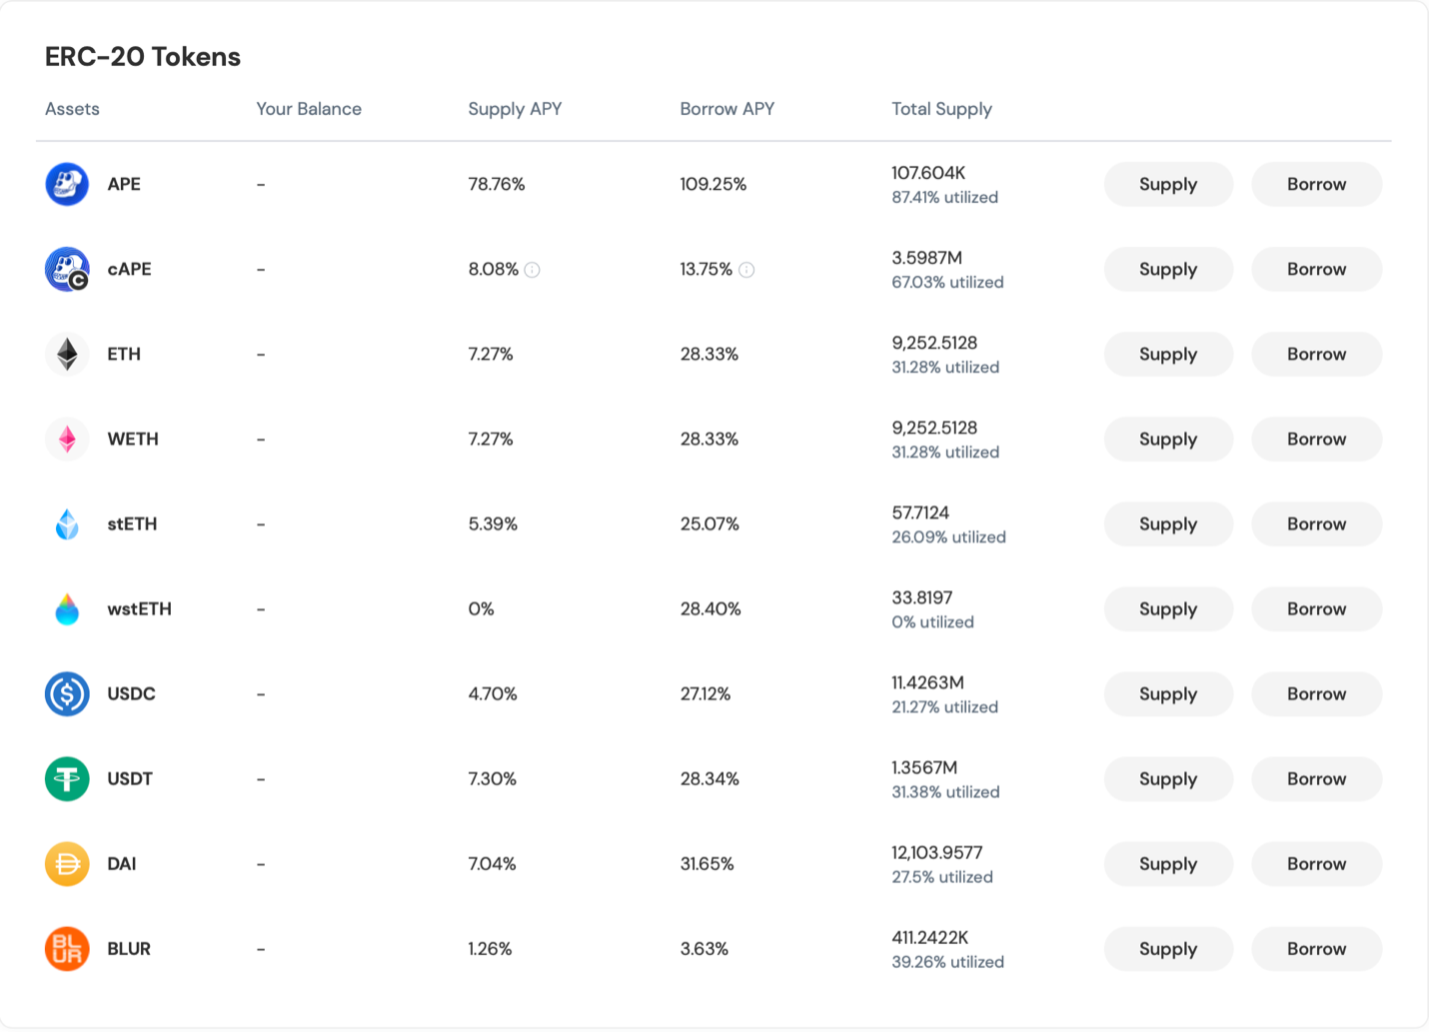Click the pink WETH icon
Screen dimensions: 1430x1035
coord(67,439)
